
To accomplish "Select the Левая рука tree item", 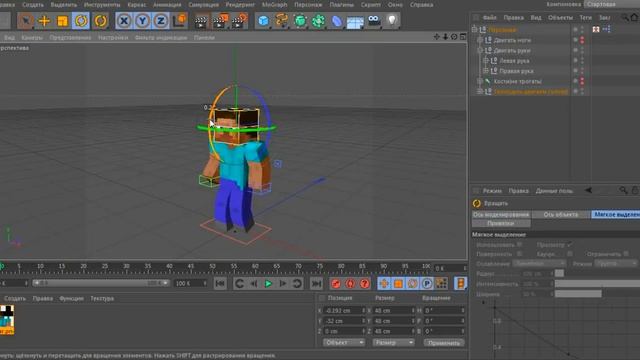I will [514, 61].
